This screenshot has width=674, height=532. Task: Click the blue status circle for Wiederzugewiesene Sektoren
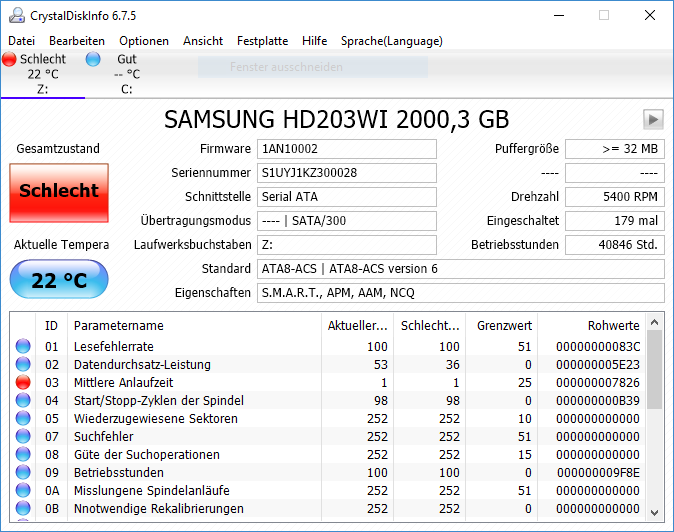[x=23, y=418]
